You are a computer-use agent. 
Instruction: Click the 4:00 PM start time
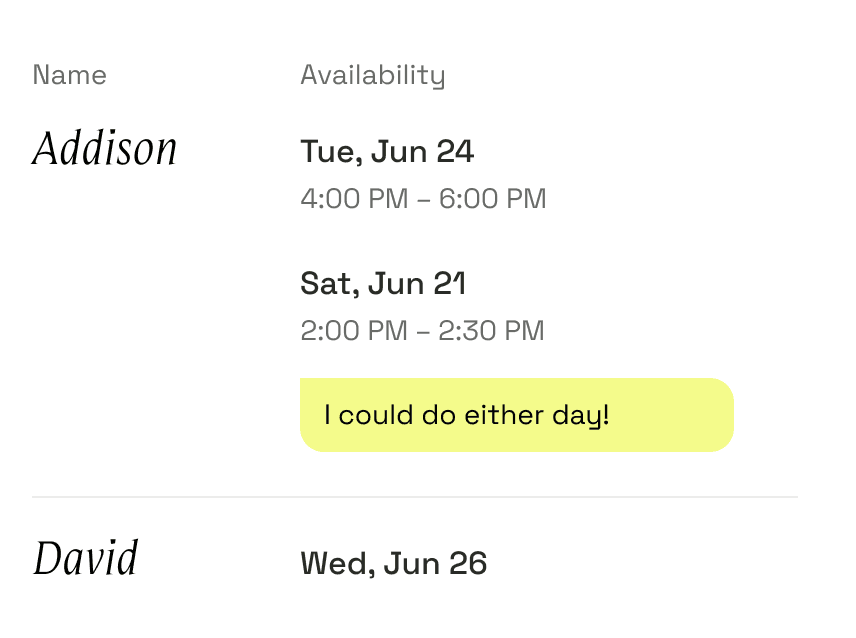coord(354,199)
